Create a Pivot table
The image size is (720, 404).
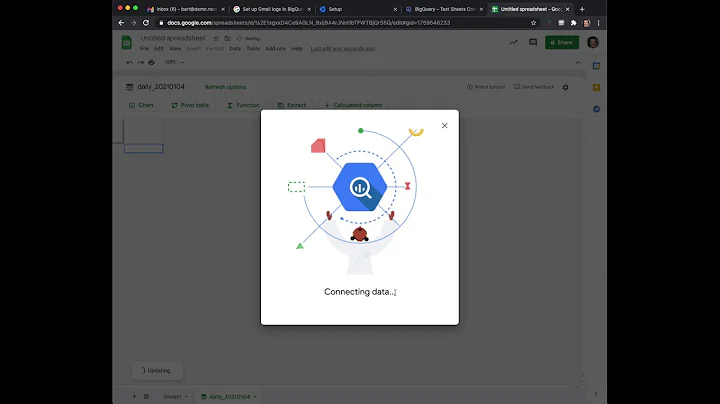point(190,105)
